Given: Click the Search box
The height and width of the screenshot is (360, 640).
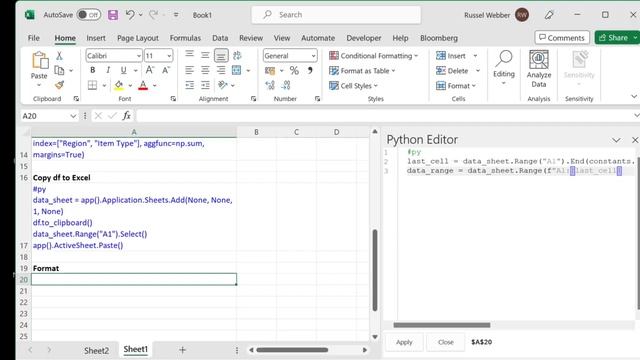Looking at the screenshot, I should 336,15.
